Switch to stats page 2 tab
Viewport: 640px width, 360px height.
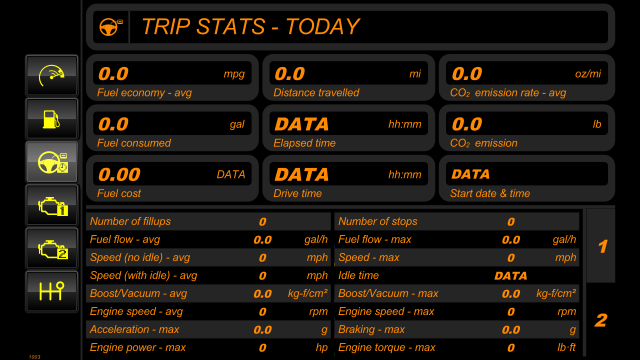coord(601,320)
